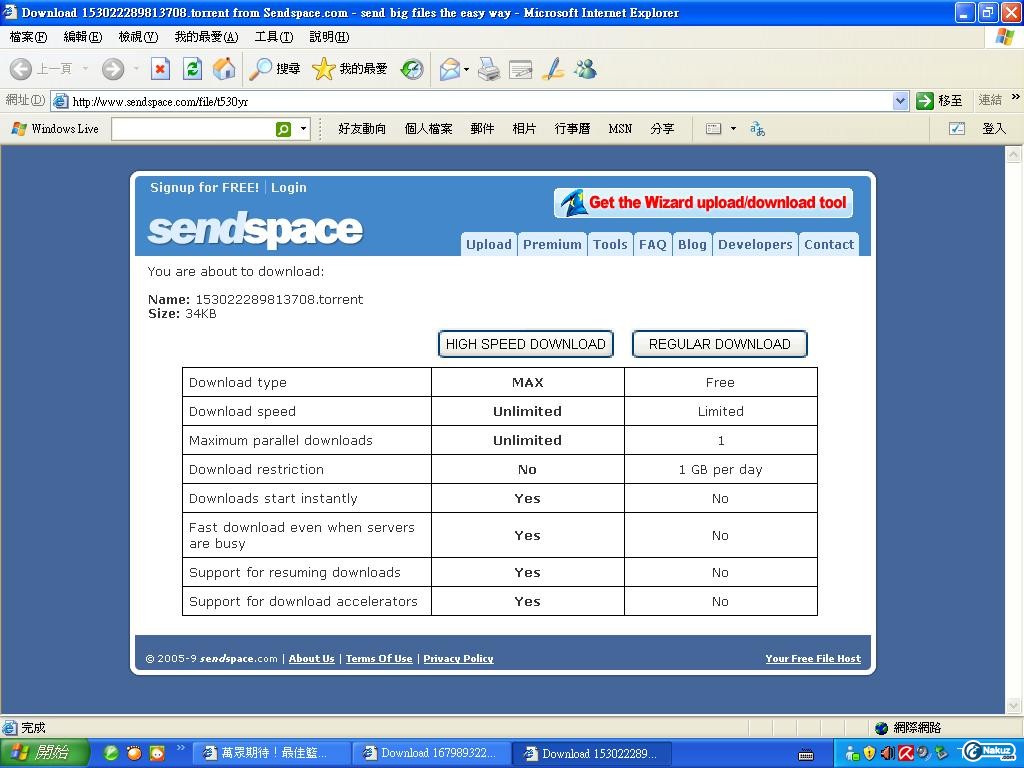The width and height of the screenshot is (1024, 768).
Task: Open Favorites star button
Action: [x=349, y=69]
